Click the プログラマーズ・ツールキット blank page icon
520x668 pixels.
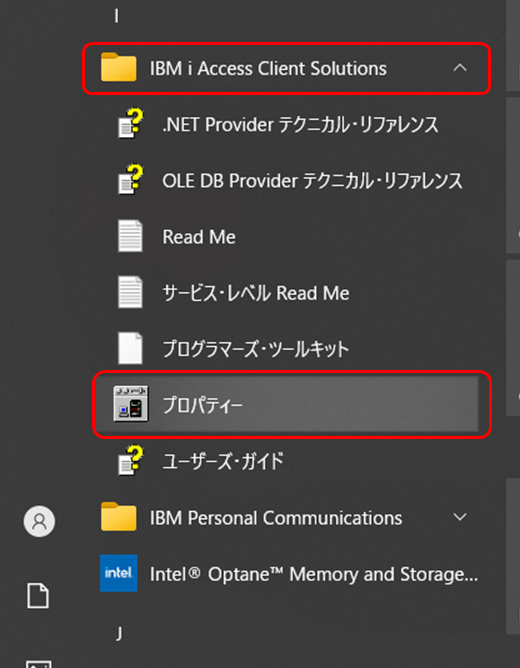[130, 348]
